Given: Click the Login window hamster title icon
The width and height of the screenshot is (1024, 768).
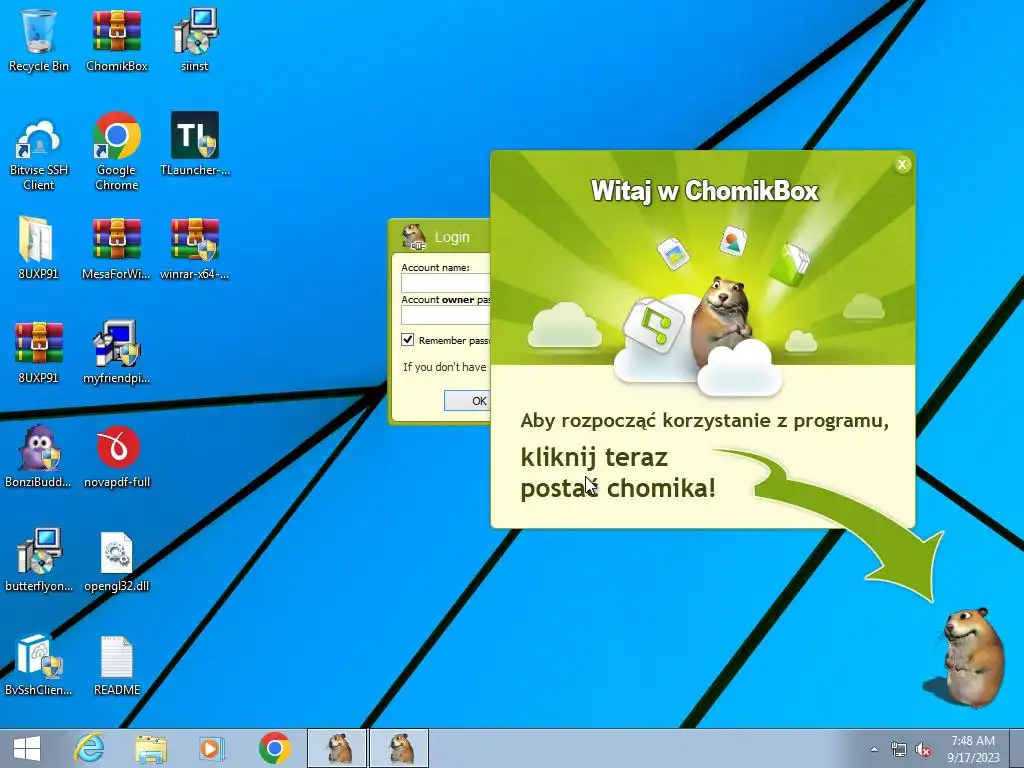Looking at the screenshot, I should (x=413, y=236).
